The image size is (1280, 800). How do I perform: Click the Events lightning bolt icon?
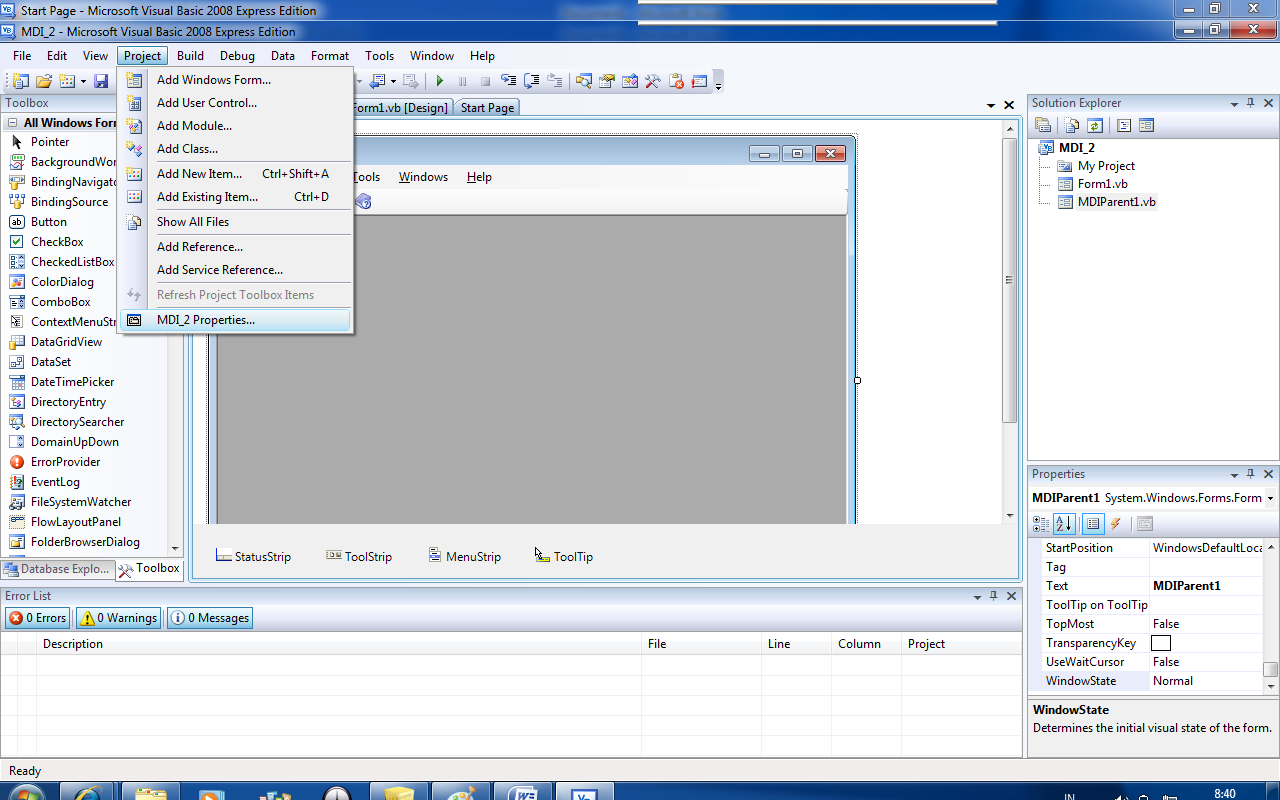point(1116,523)
